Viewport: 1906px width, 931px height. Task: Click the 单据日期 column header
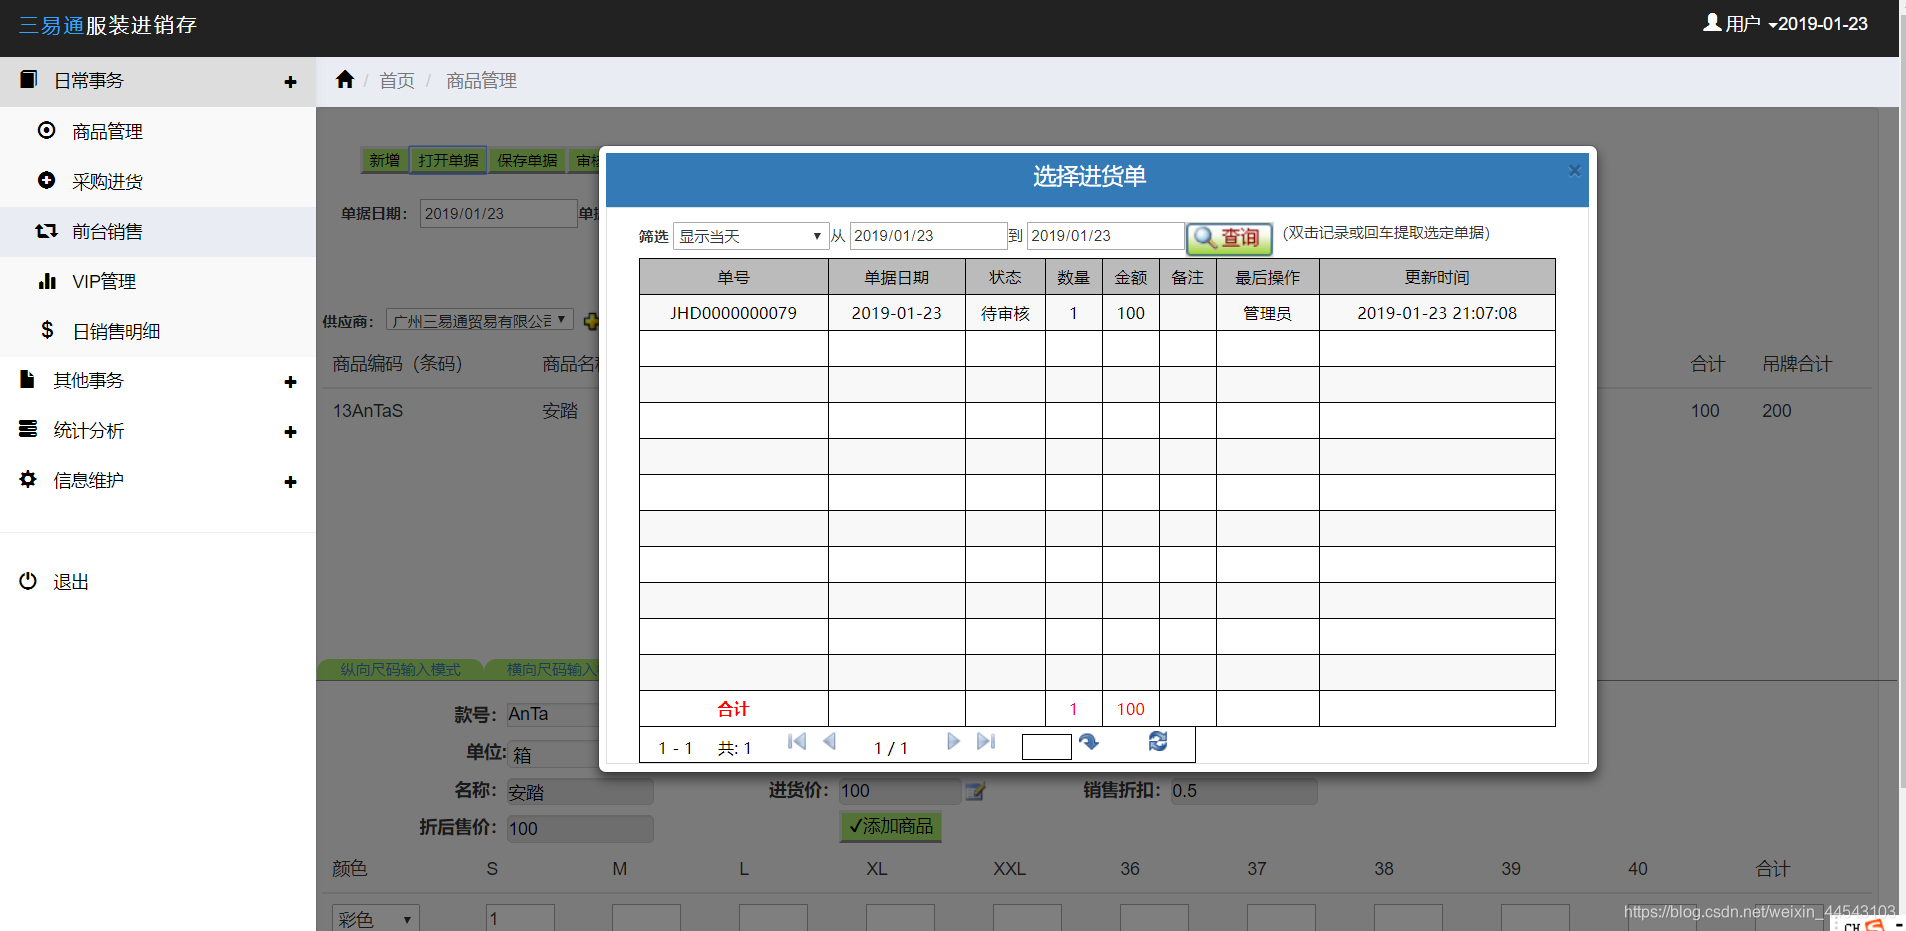point(897,277)
